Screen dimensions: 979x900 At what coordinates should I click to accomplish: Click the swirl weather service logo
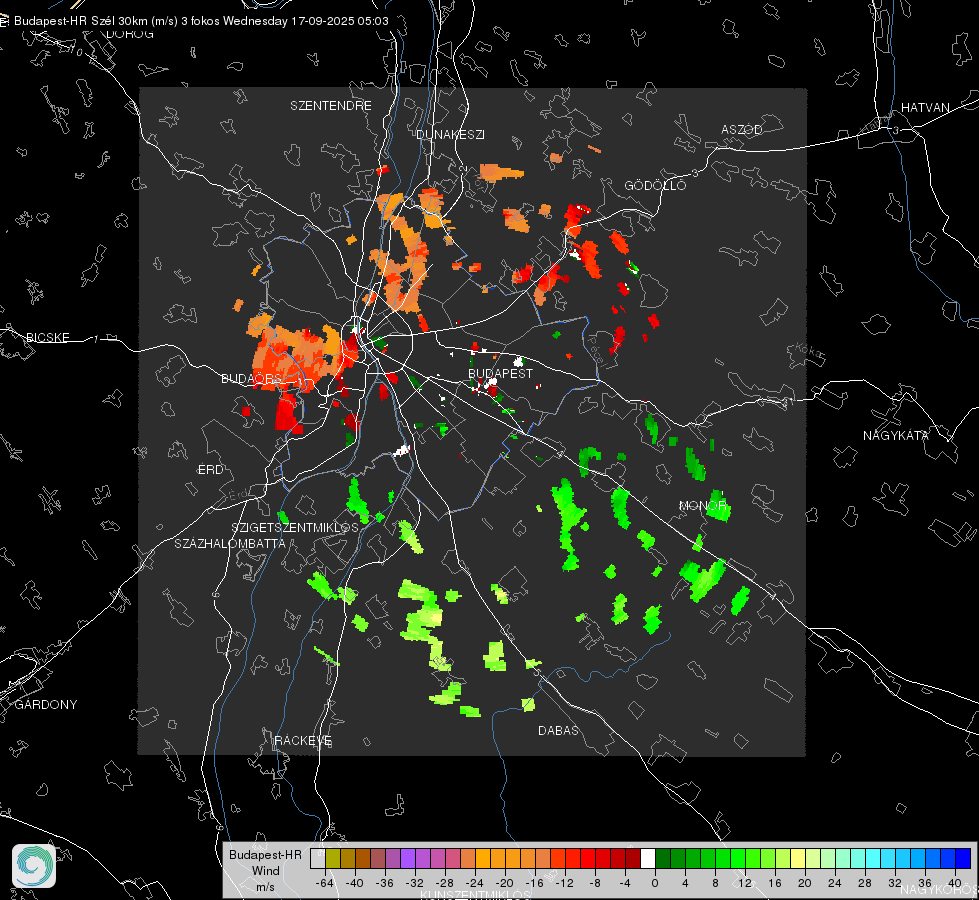[x=34, y=866]
